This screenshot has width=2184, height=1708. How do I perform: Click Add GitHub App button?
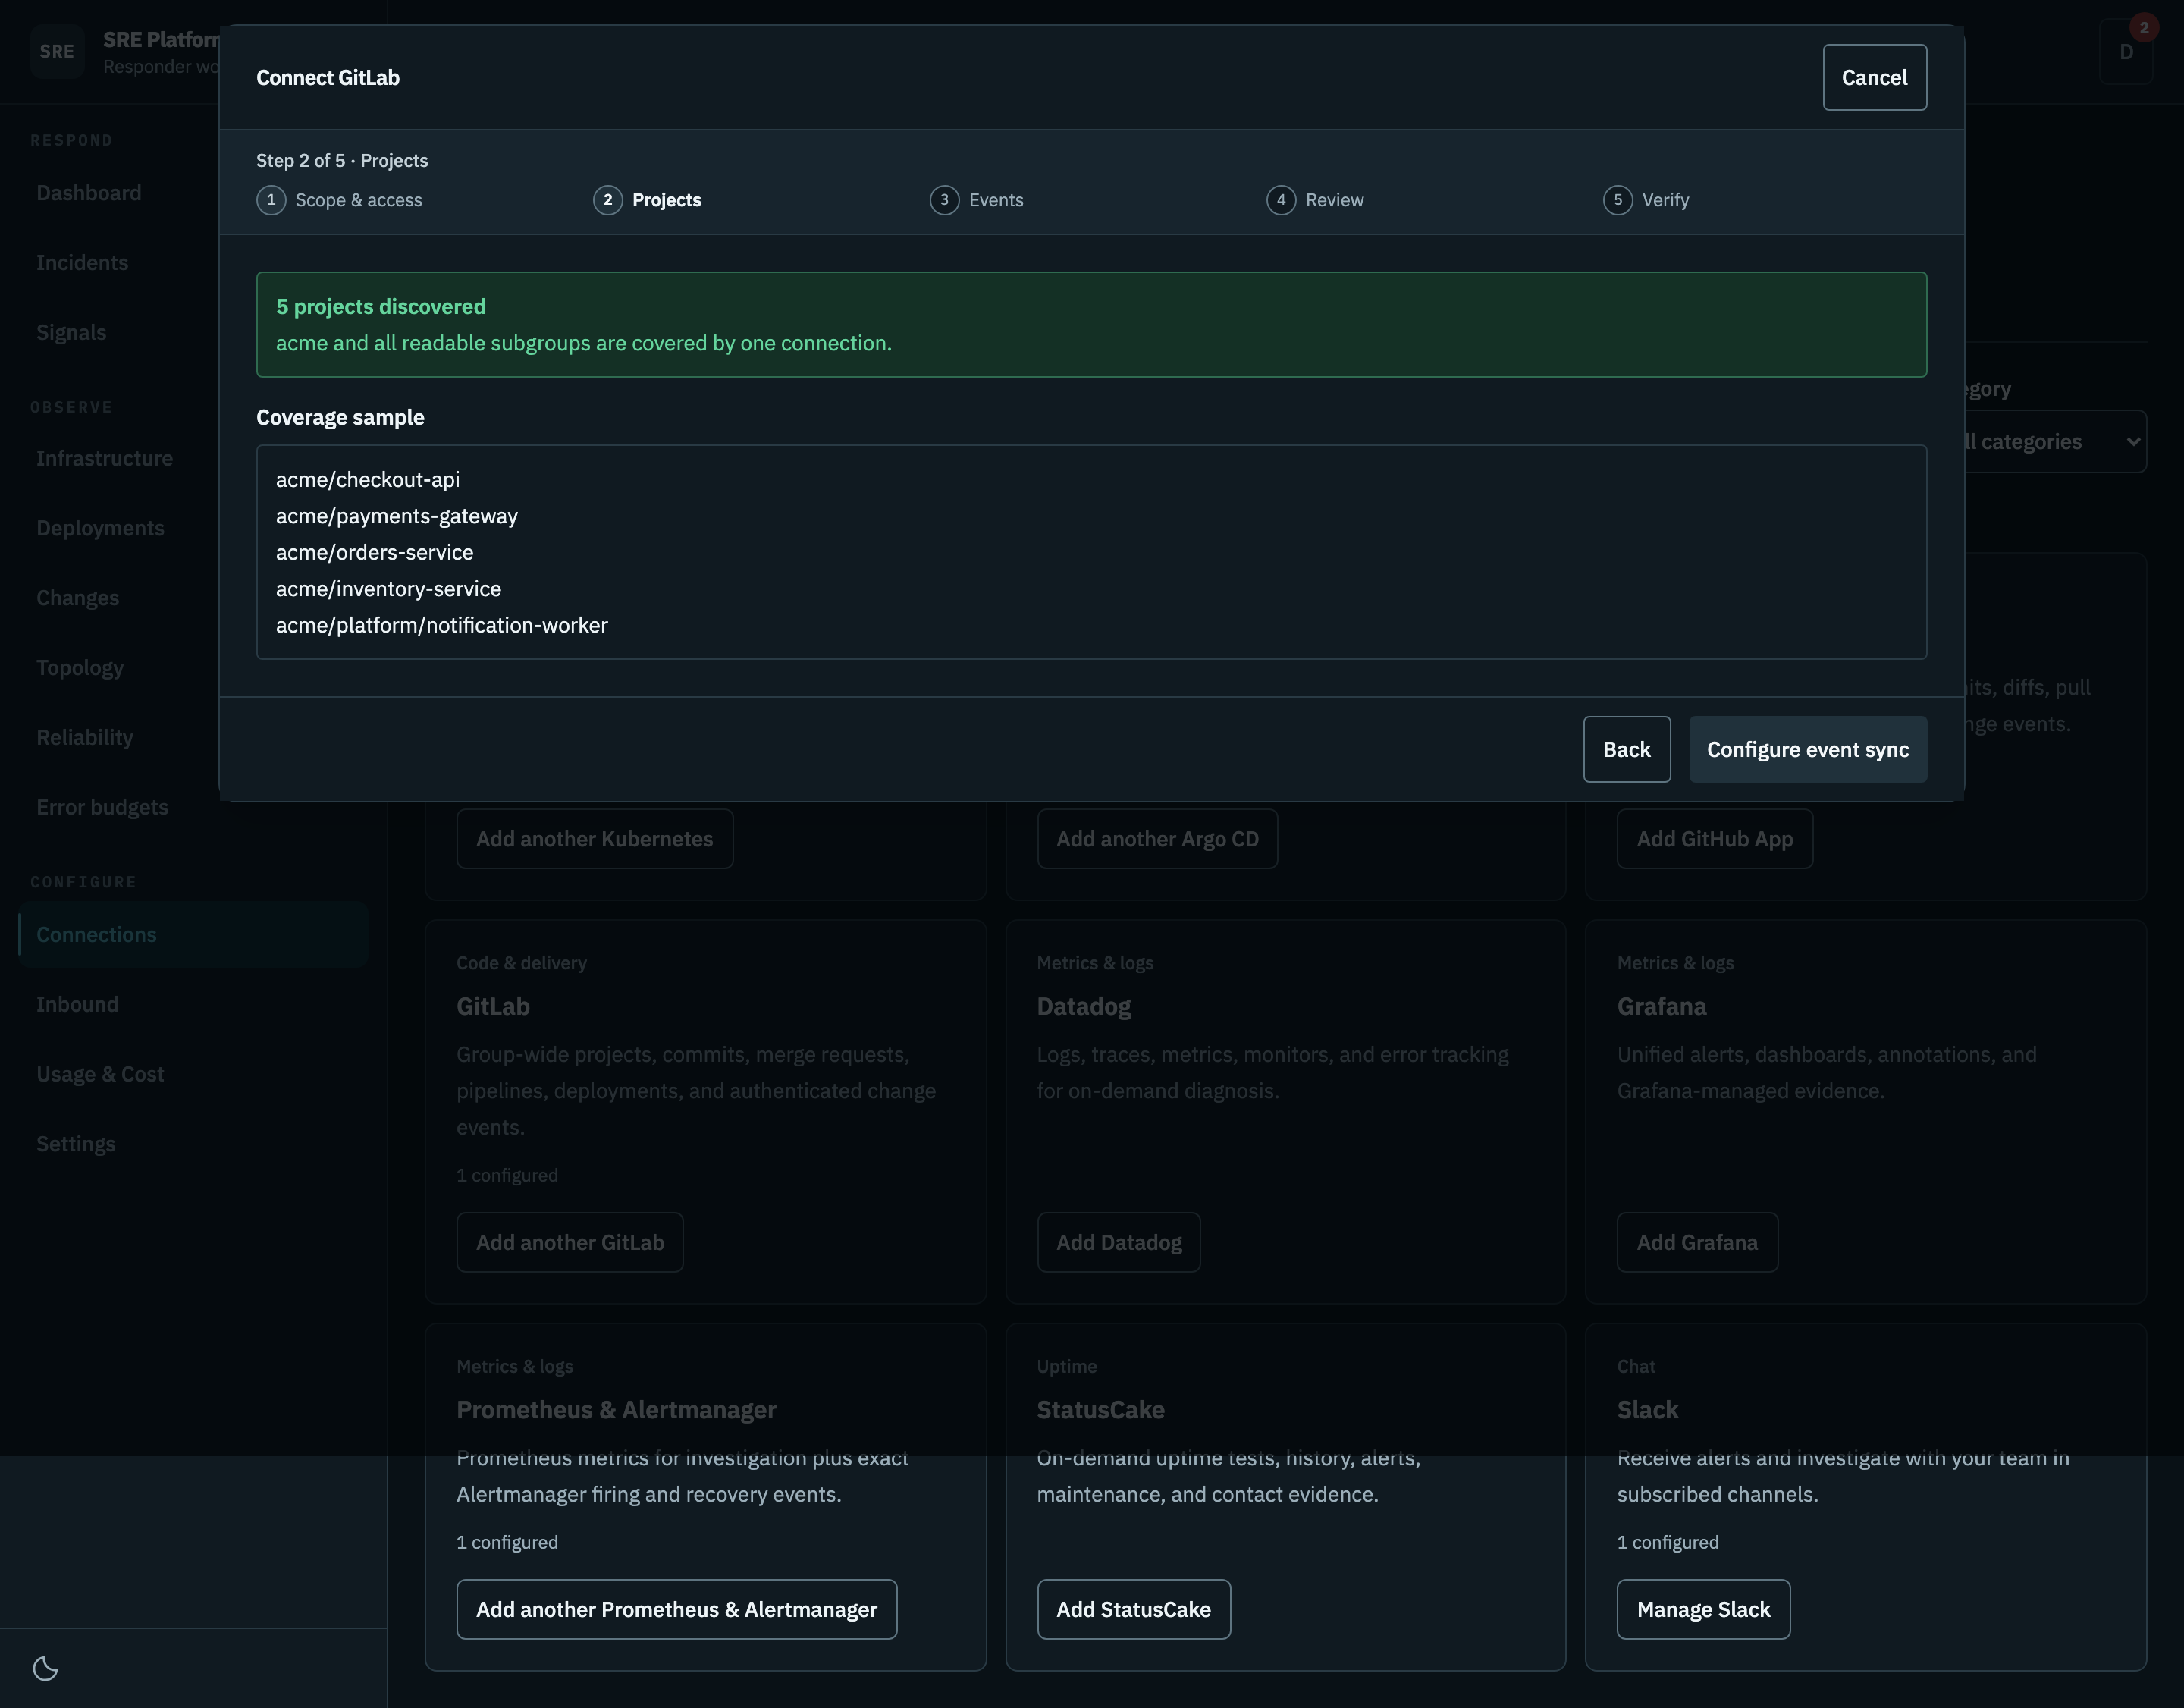coord(1714,839)
